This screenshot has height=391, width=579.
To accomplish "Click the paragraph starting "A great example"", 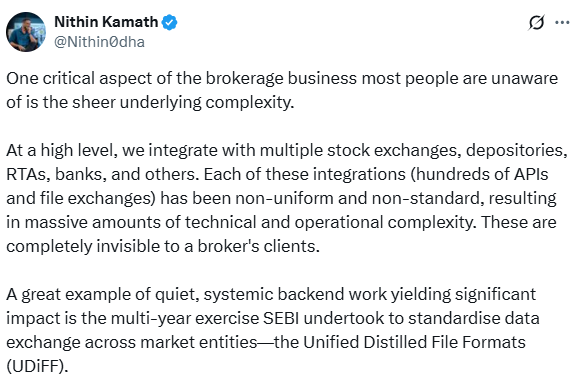I will [x=273, y=330].
